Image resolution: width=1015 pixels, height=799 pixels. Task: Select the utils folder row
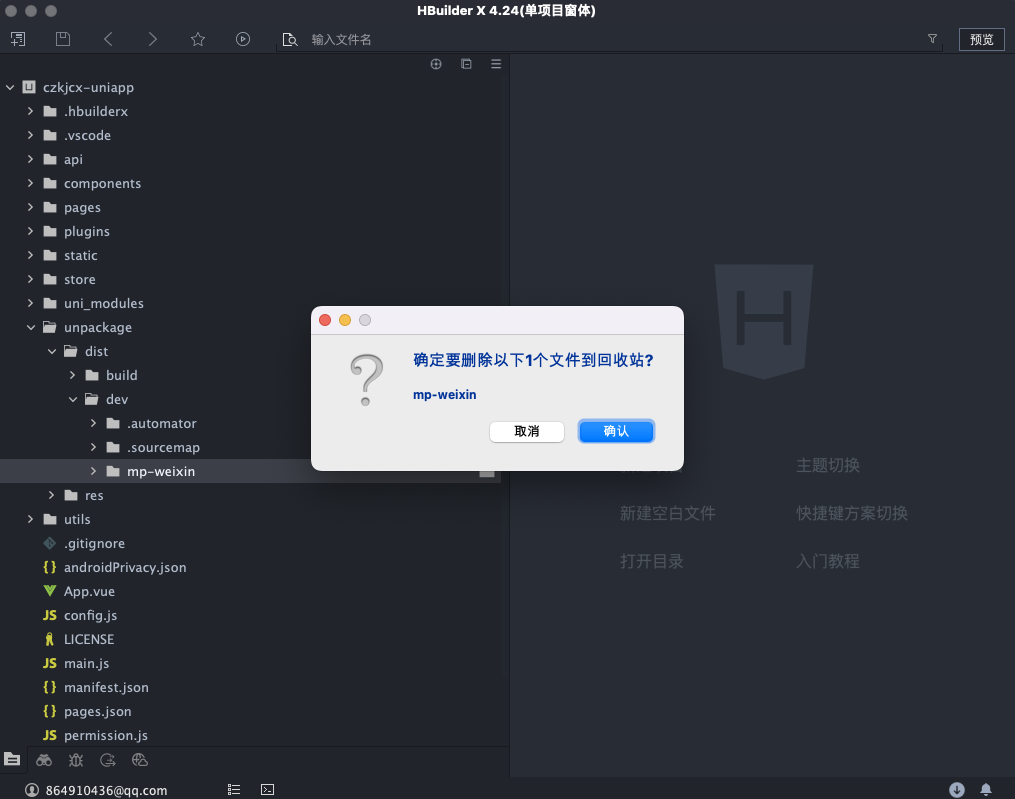point(251,519)
